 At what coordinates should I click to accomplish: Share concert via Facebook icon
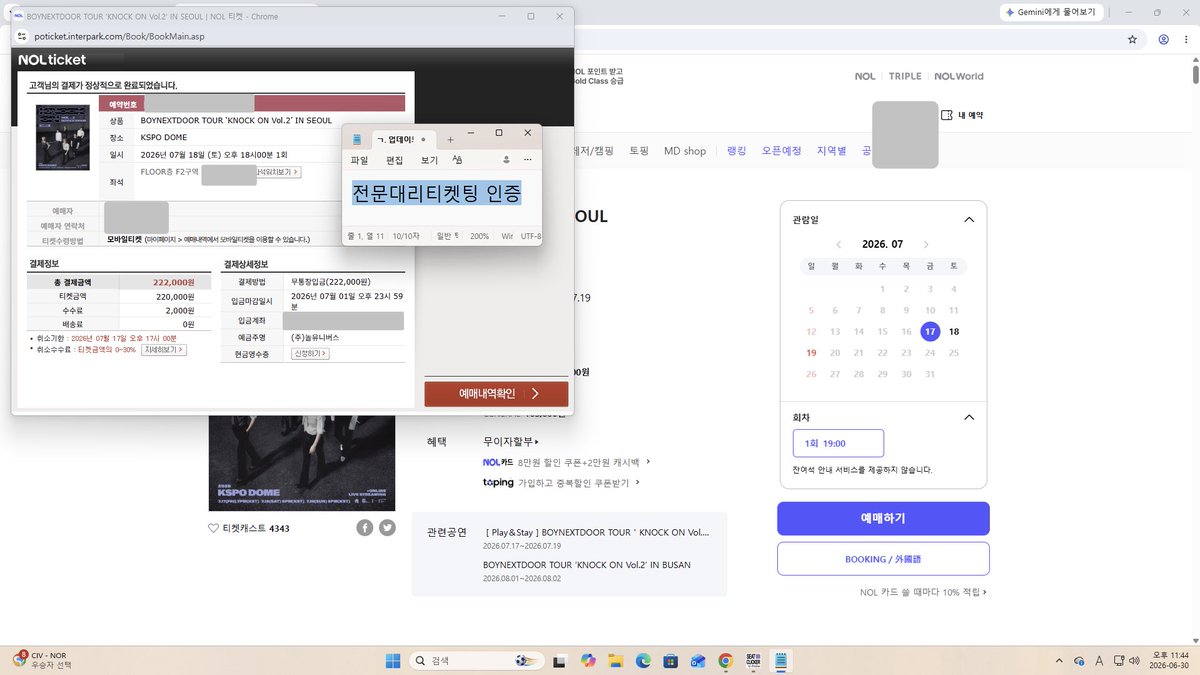365,527
